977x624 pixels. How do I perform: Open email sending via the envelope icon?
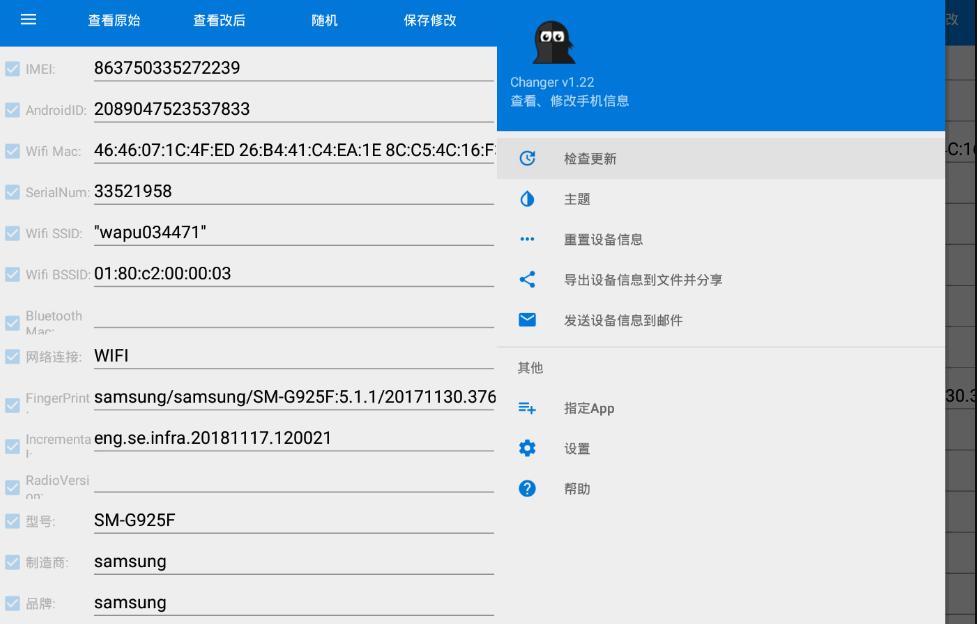528,319
